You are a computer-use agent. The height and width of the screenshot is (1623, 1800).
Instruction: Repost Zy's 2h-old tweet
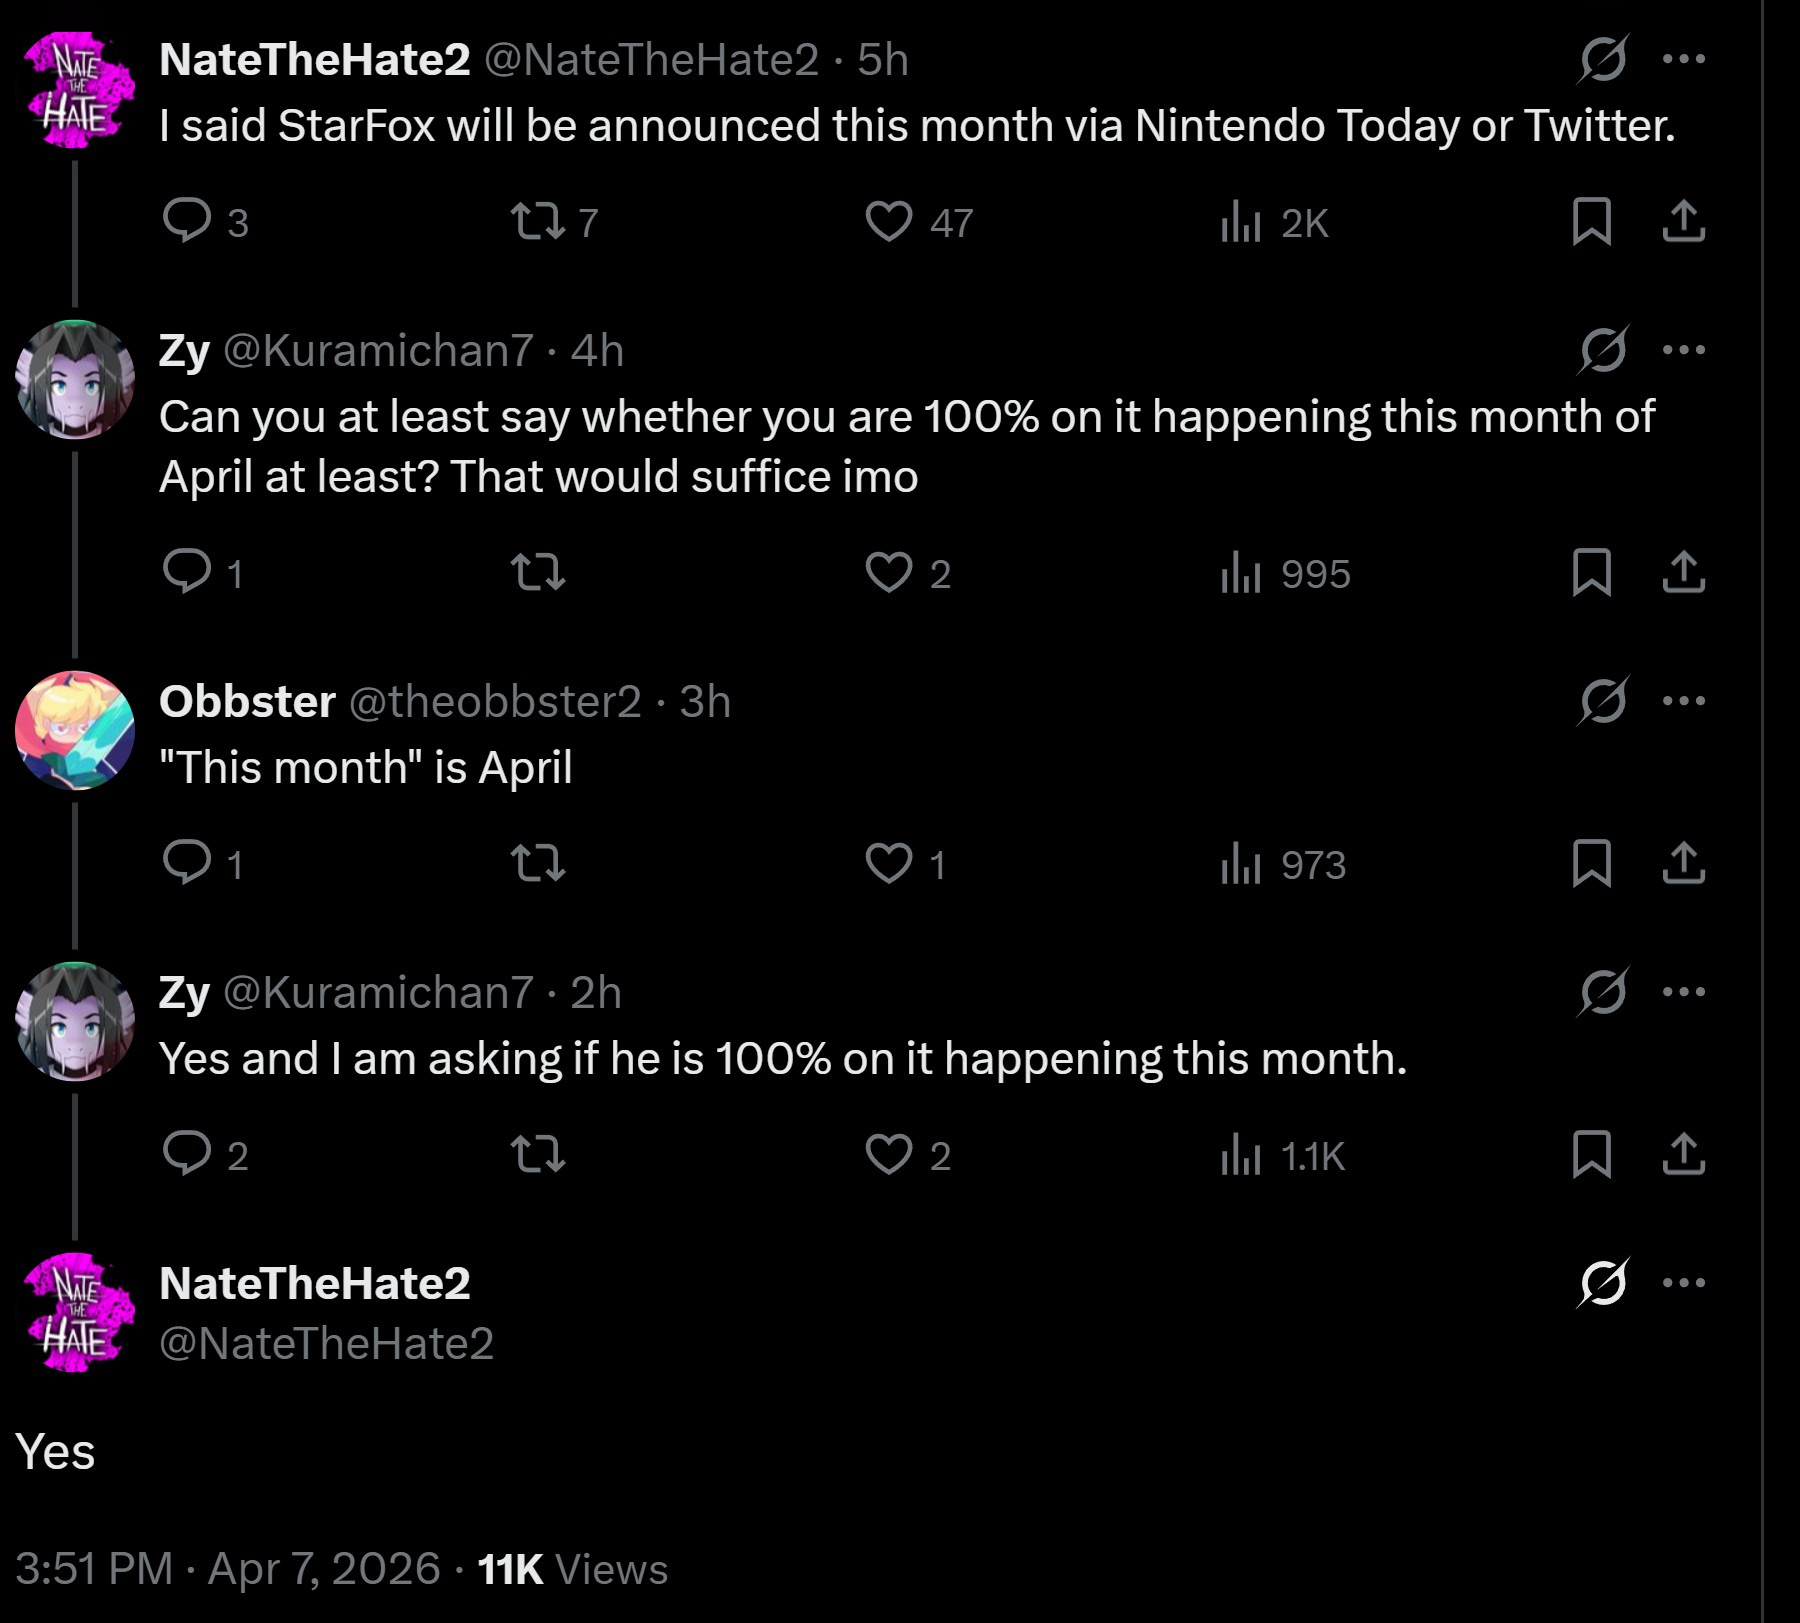538,1155
